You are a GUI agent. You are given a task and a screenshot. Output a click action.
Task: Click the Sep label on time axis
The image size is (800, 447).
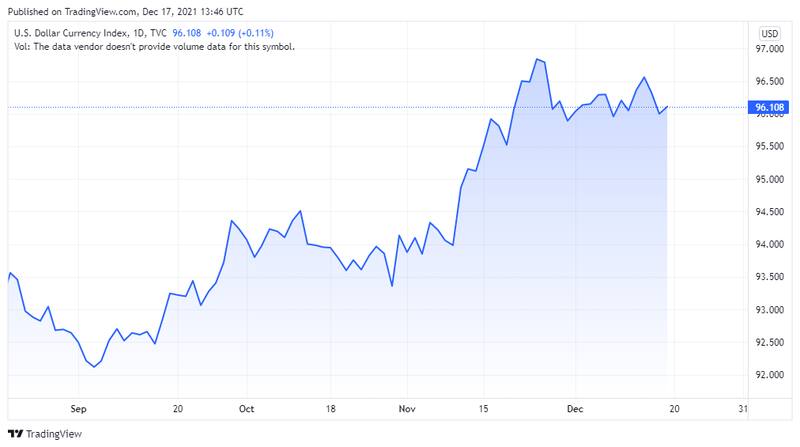point(81,409)
